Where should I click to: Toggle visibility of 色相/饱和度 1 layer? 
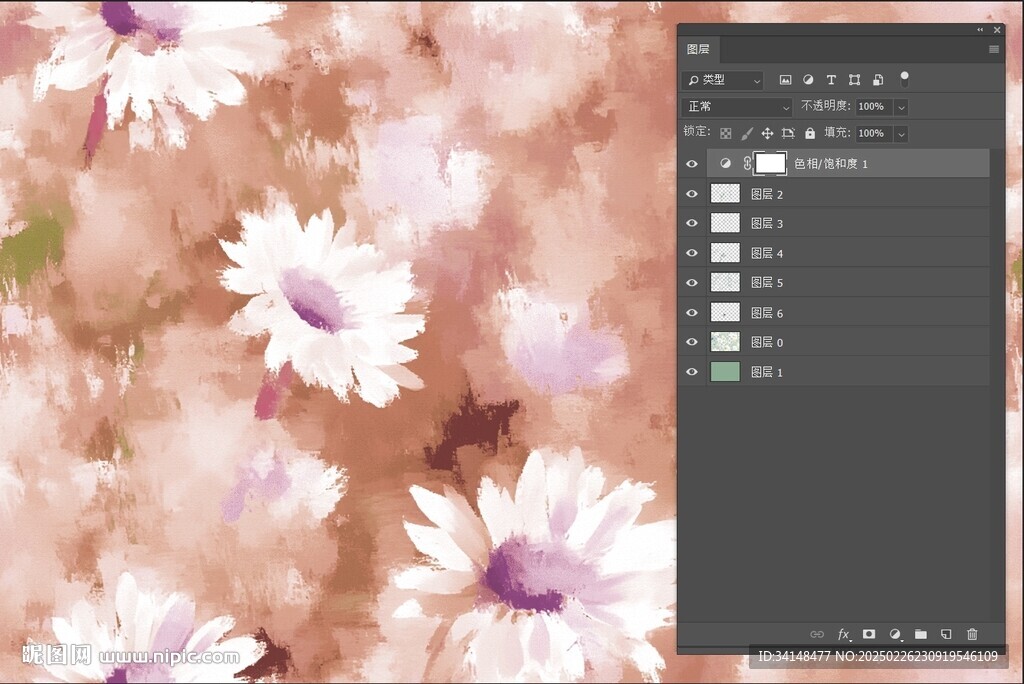(x=691, y=163)
